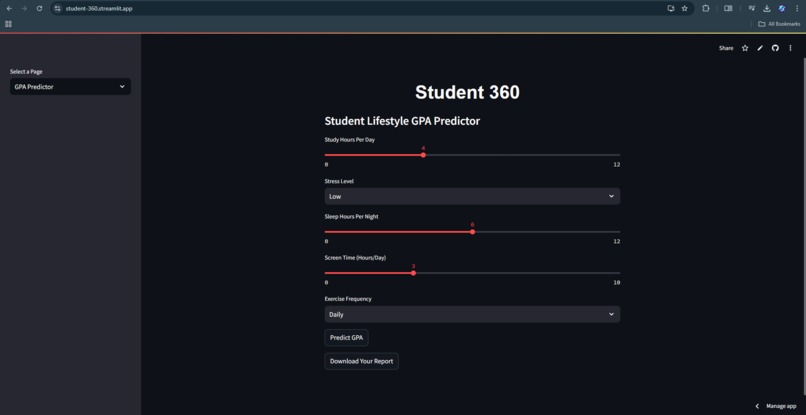Click the Student 360 page title
This screenshot has height=415, width=806.
467,92
